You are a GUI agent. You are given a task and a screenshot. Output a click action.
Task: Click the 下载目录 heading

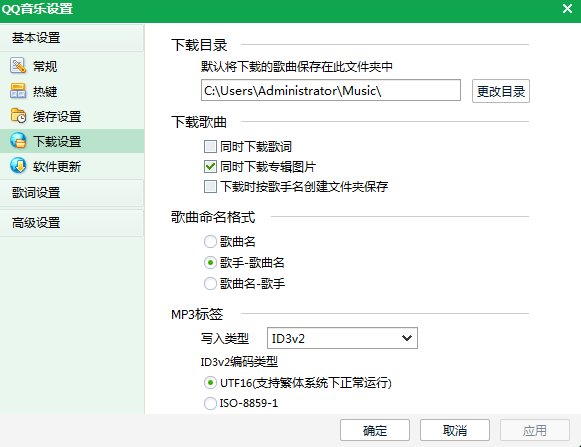click(199, 45)
